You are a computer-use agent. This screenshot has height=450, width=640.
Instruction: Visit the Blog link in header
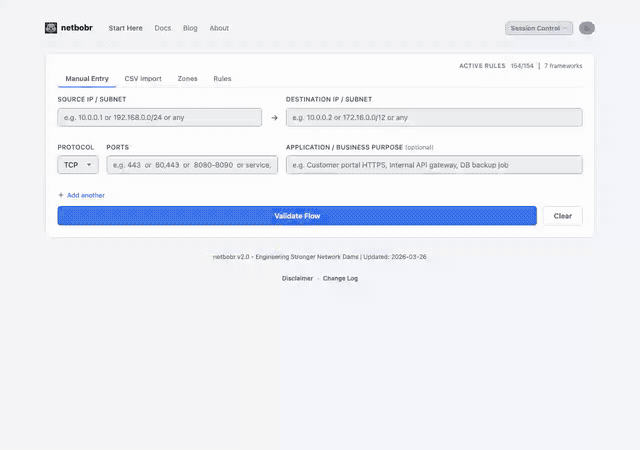tap(190, 28)
